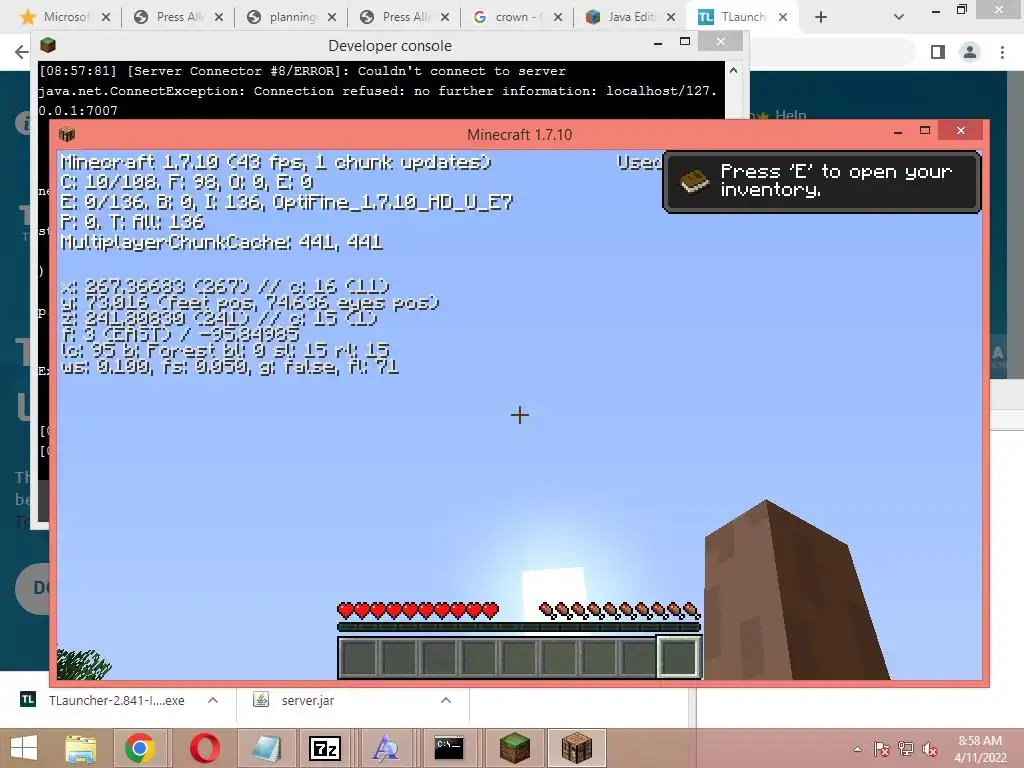Open the network status tray icon
This screenshot has height=768, width=1024.
(x=906, y=749)
